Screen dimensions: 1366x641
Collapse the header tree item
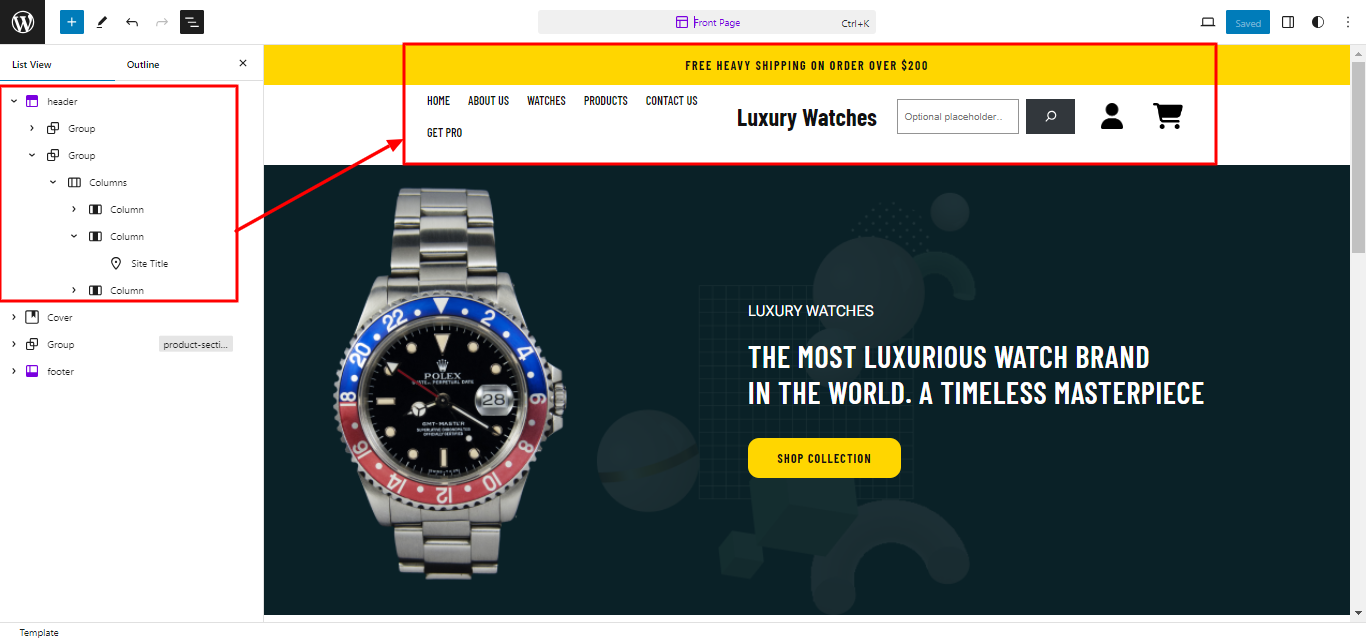pyautogui.click(x=14, y=101)
